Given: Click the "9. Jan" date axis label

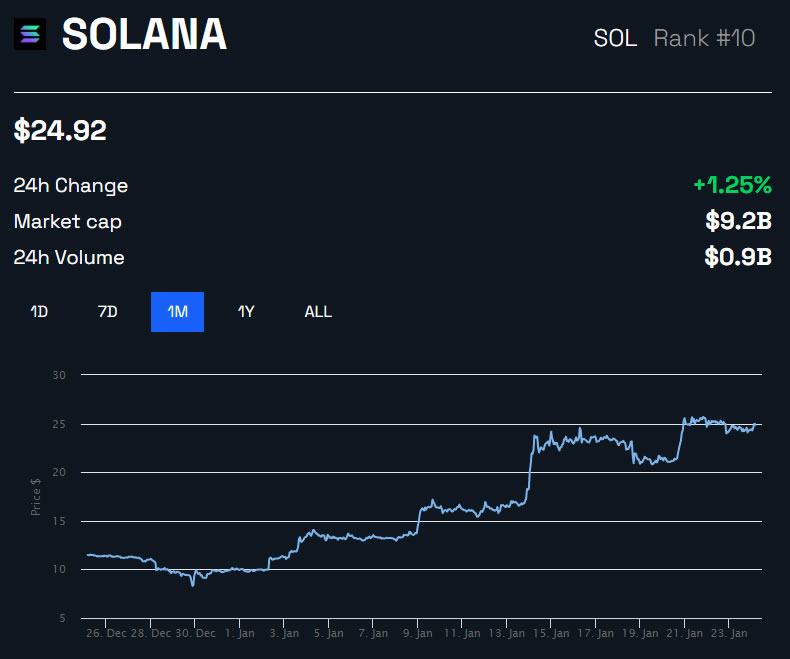Looking at the screenshot, I should 417,633.
